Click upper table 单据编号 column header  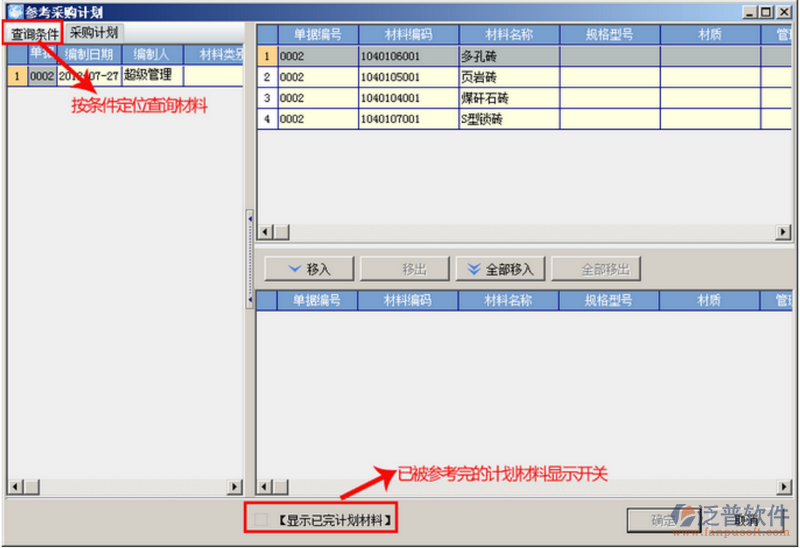tap(318, 35)
